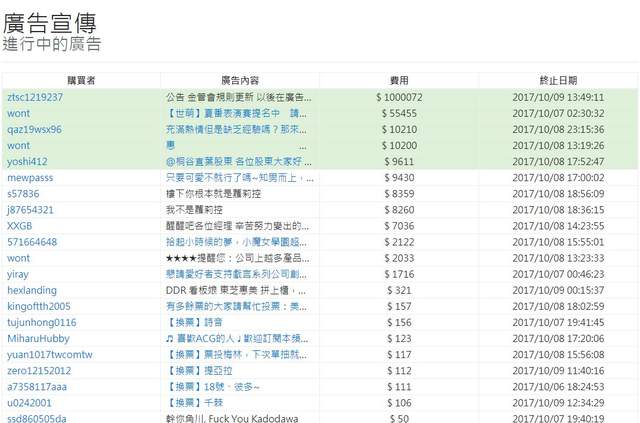Open hexlanding's buyer link
640x423 pixels.
pyautogui.click(x=32, y=290)
